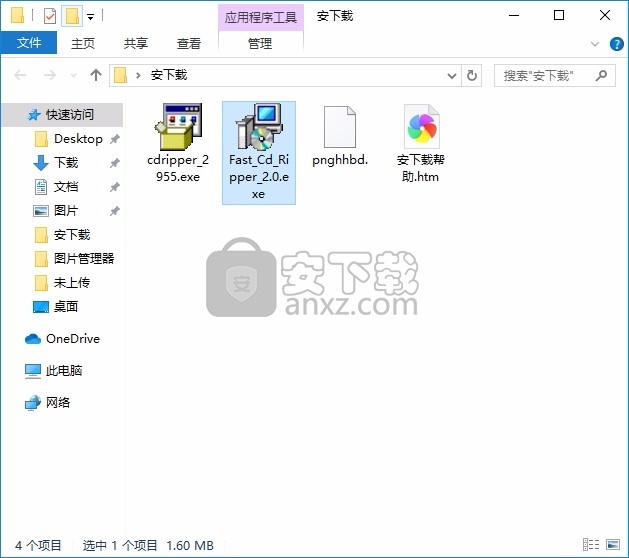The width and height of the screenshot is (629, 558).
Task: Switch to the 共享 ribbon tab
Action: click(136, 43)
